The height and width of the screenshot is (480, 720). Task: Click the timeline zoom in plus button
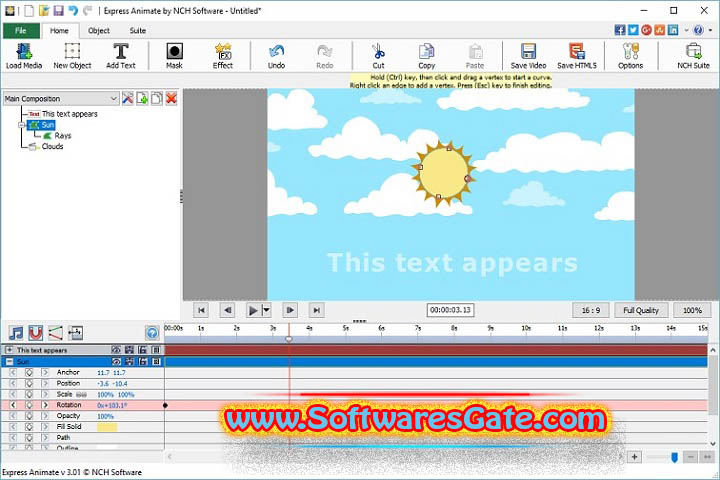click(x=635, y=457)
